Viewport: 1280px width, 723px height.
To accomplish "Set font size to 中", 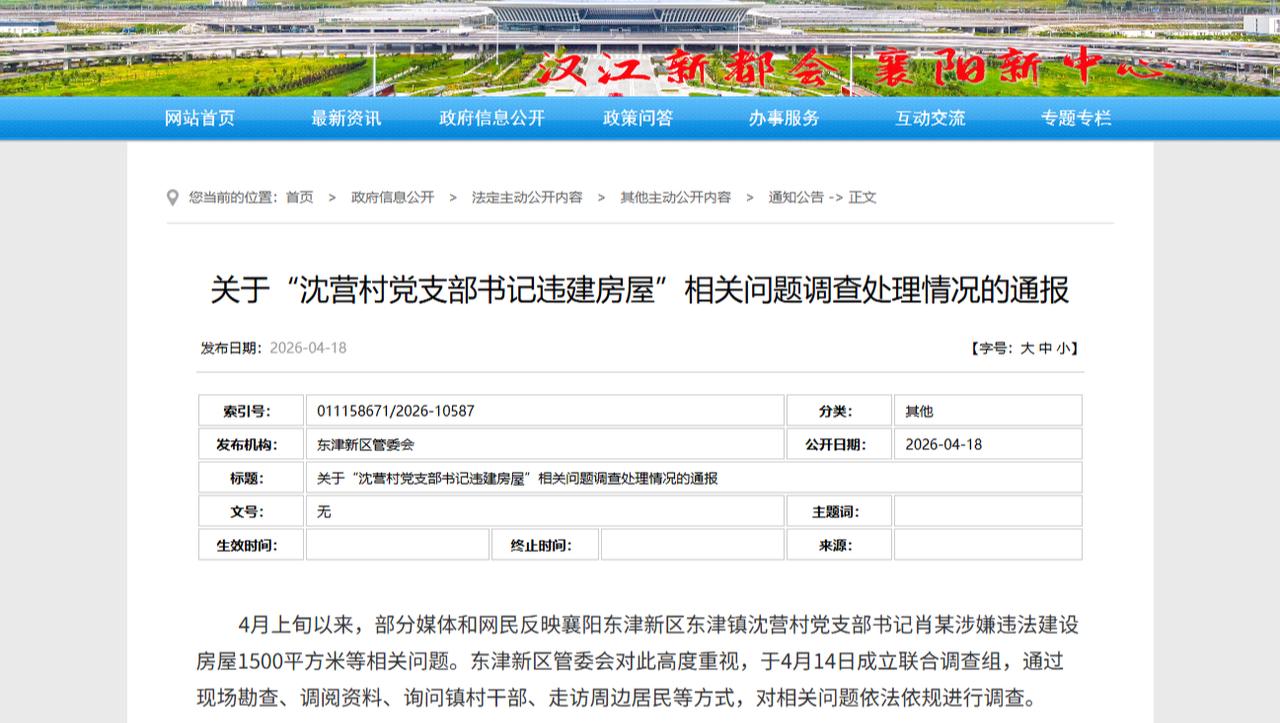I will pos(1045,349).
